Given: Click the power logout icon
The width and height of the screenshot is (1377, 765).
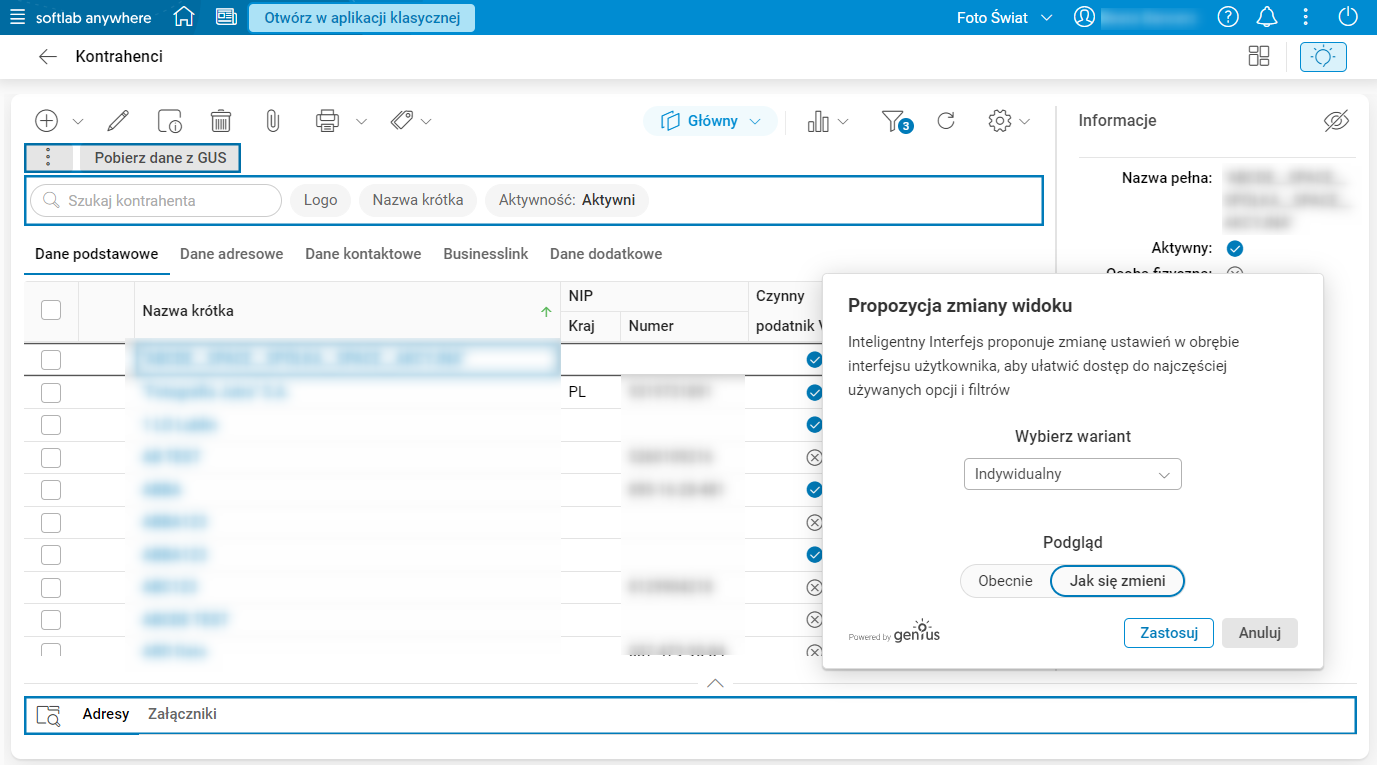Looking at the screenshot, I should tap(1348, 17).
